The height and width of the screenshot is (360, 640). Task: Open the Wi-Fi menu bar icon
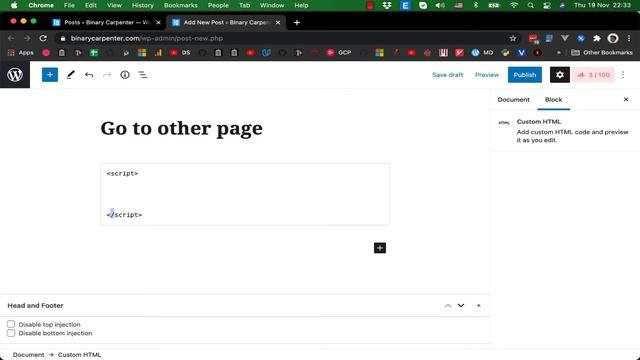(x=513, y=5)
